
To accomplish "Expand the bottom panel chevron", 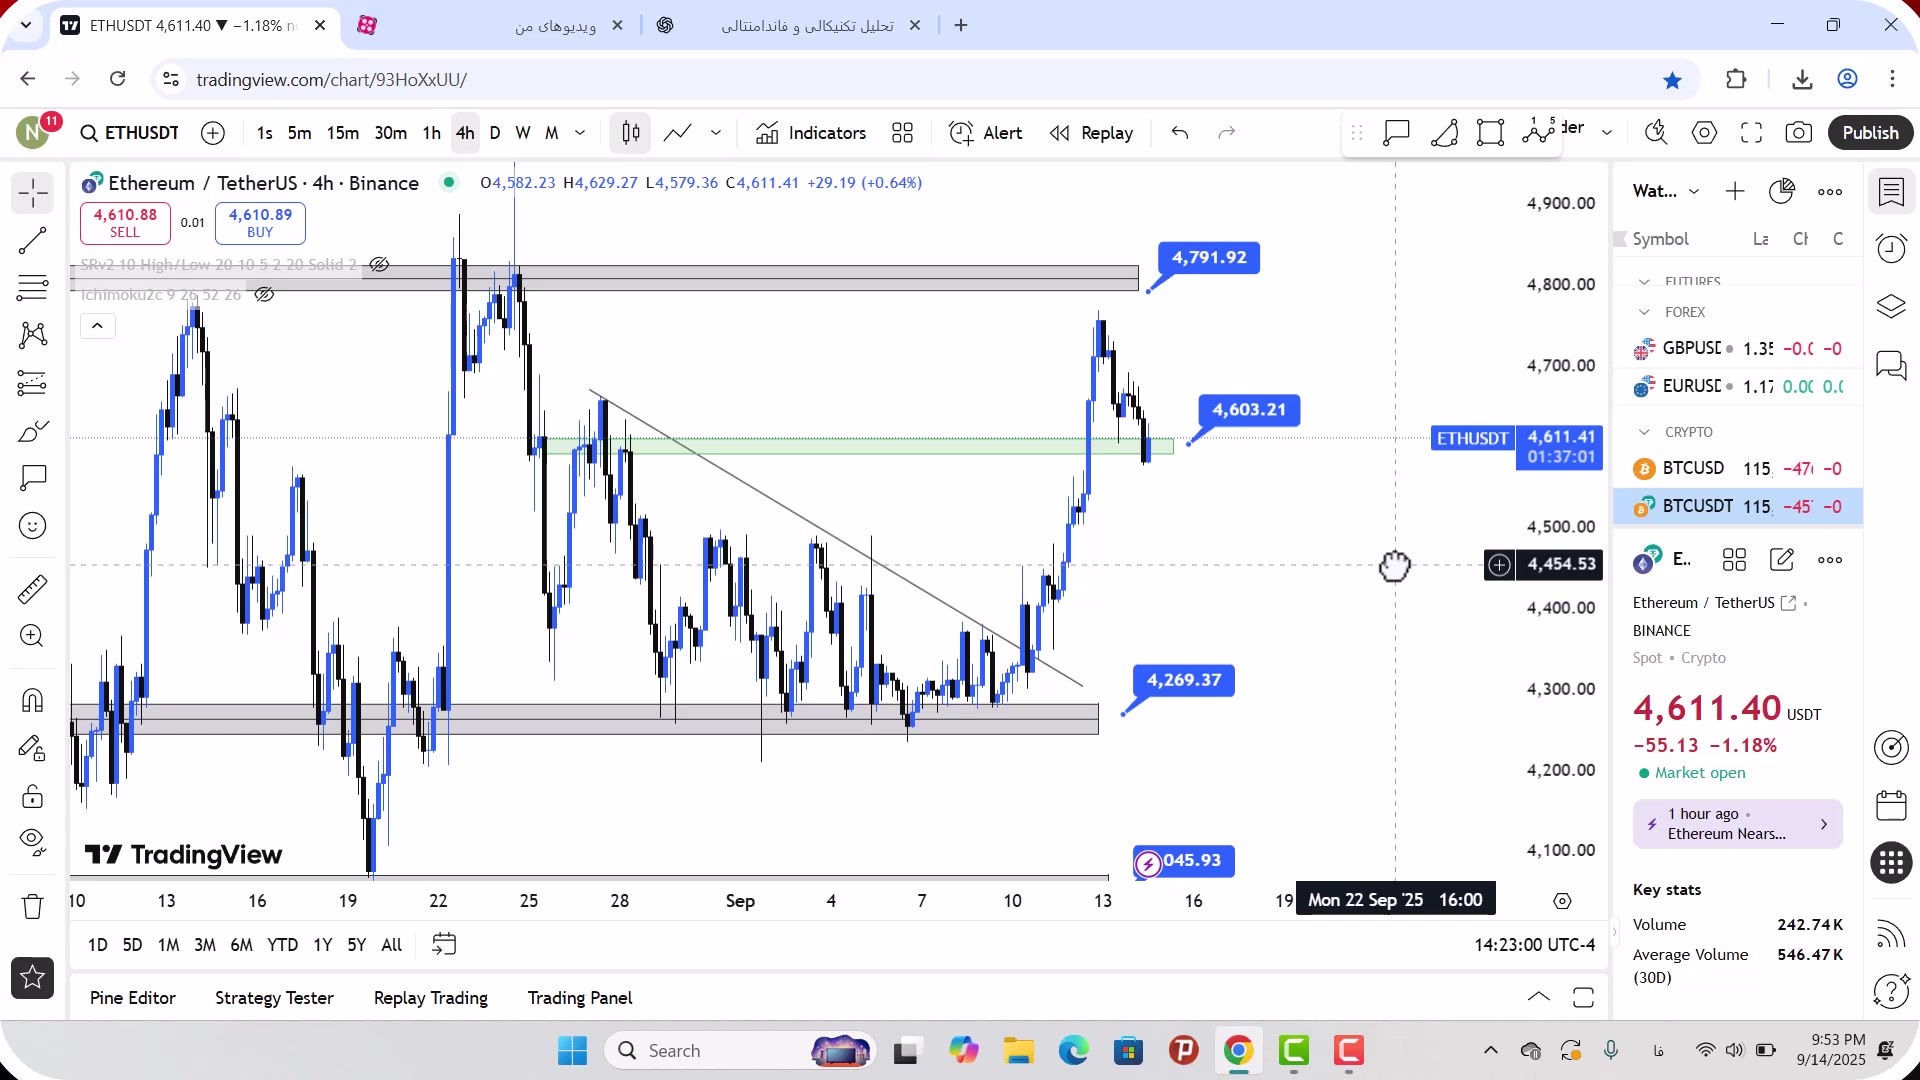I will coord(1539,997).
